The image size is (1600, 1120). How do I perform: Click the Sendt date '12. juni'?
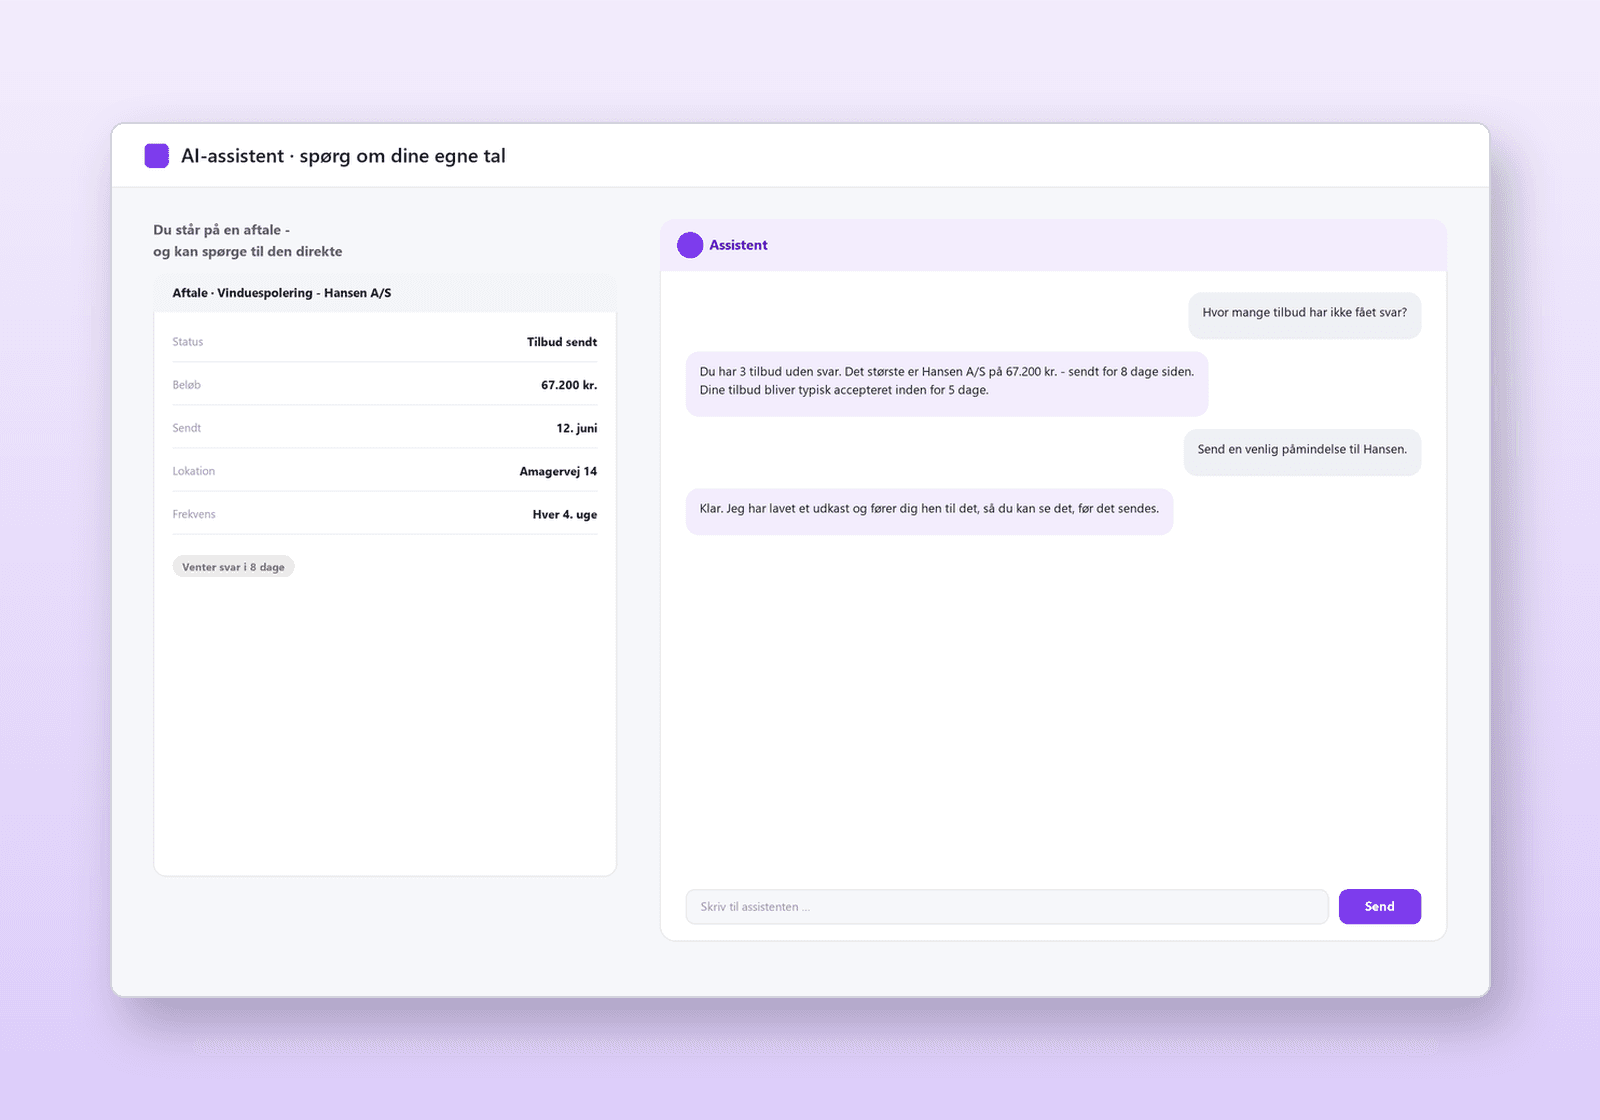(x=577, y=428)
